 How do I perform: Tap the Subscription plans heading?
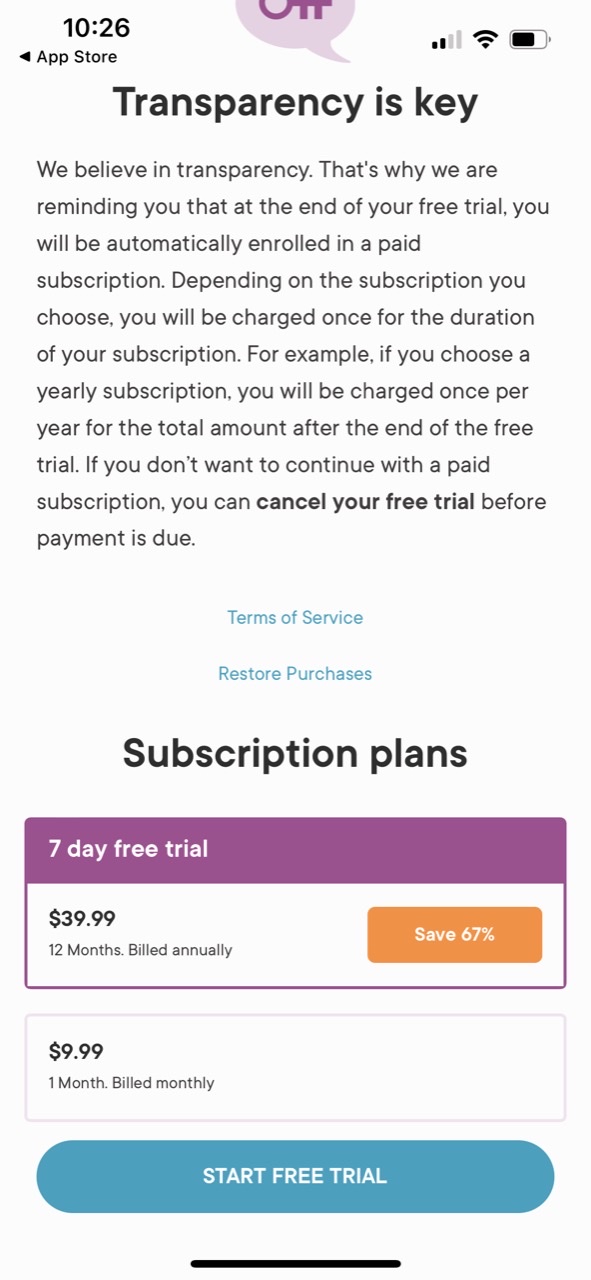[x=295, y=753]
